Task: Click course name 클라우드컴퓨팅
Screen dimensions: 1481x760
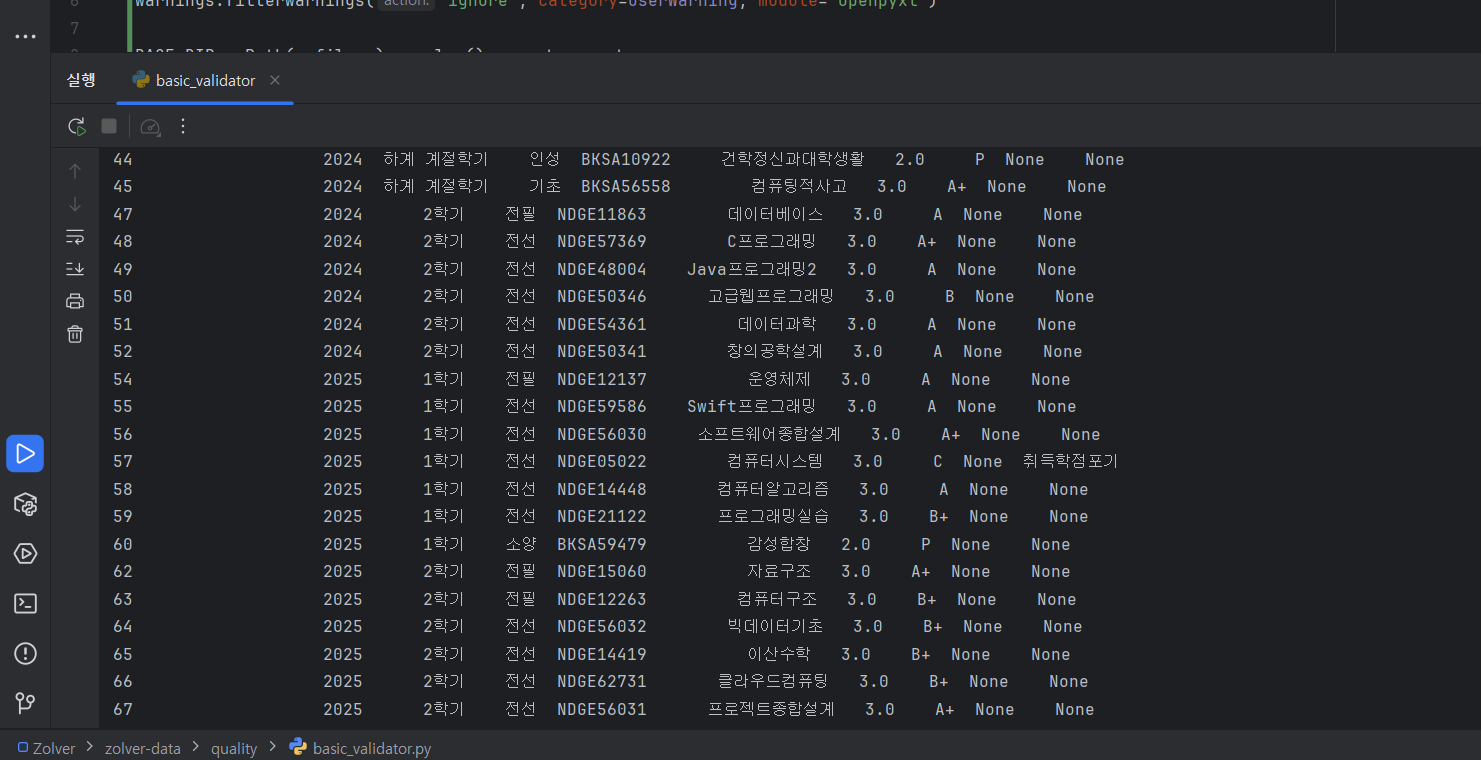Action: click(773, 682)
